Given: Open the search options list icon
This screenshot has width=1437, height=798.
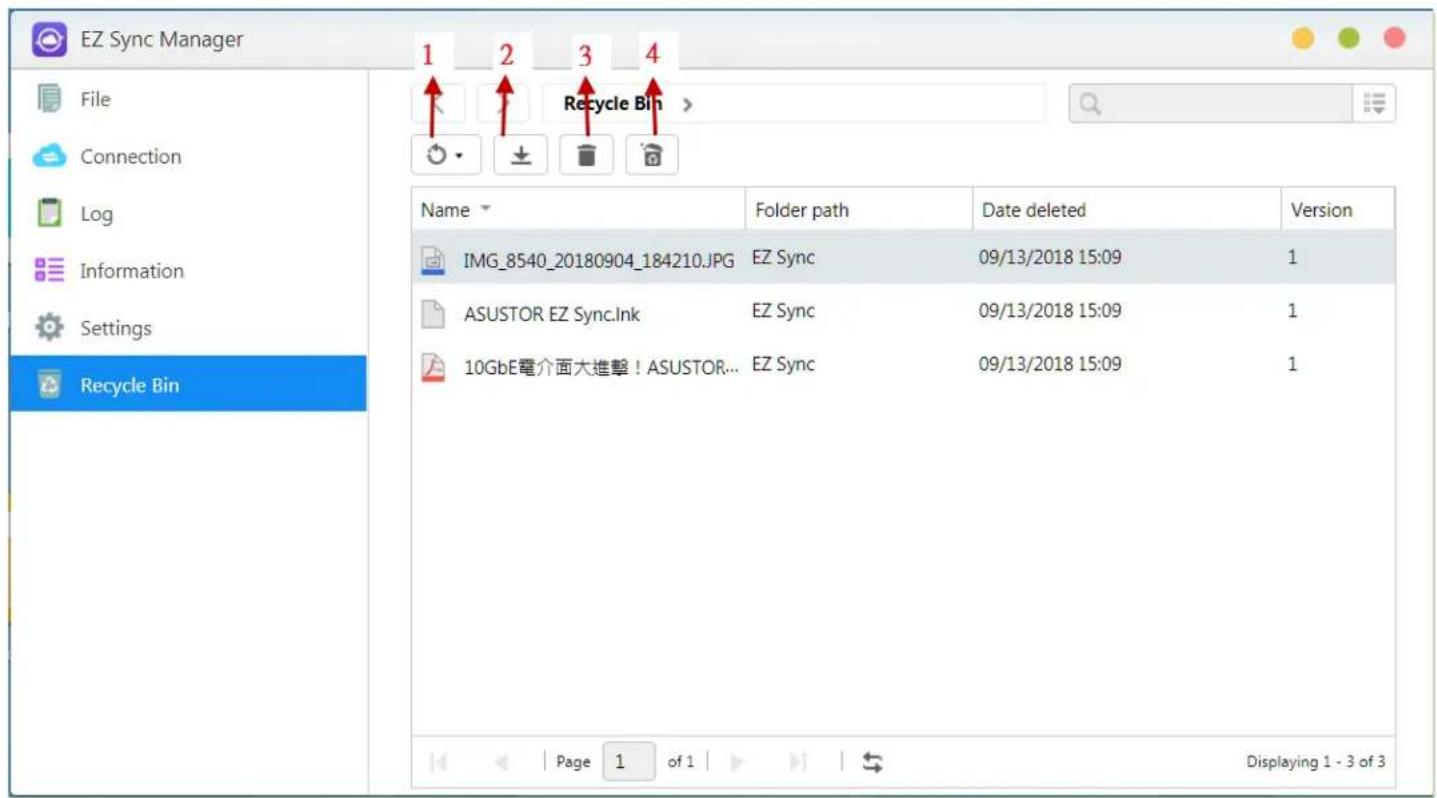Looking at the screenshot, I should 1375,103.
